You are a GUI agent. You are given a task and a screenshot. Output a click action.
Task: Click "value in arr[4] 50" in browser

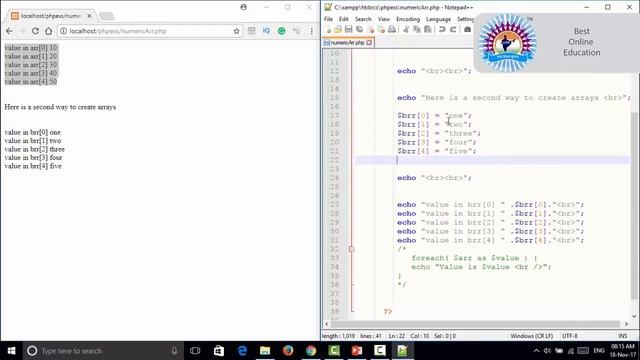pyautogui.click(x=31, y=82)
